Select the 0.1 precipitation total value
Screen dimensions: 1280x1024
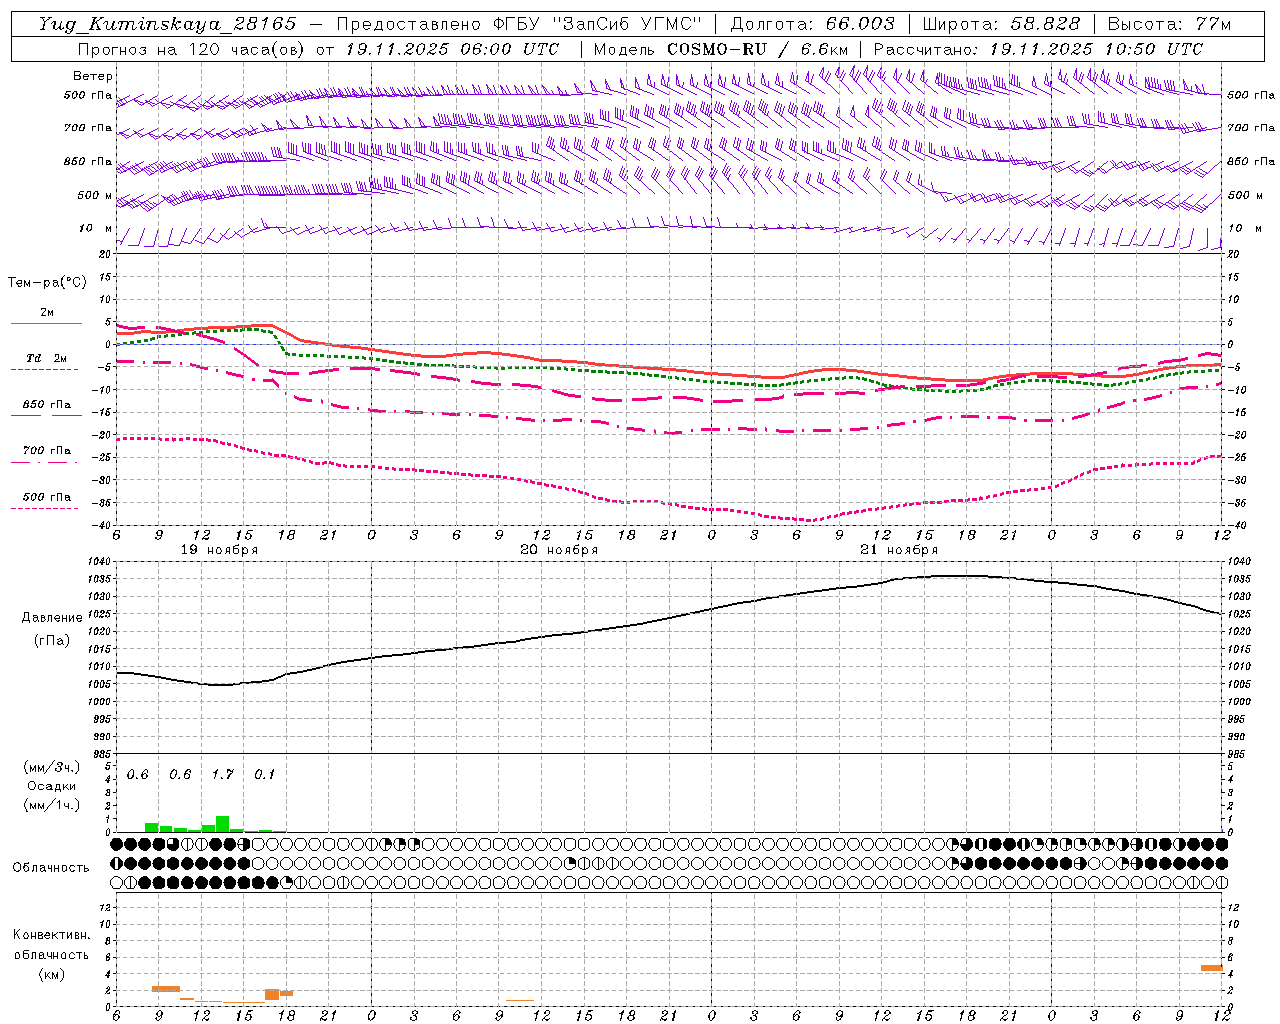pyautogui.click(x=264, y=774)
